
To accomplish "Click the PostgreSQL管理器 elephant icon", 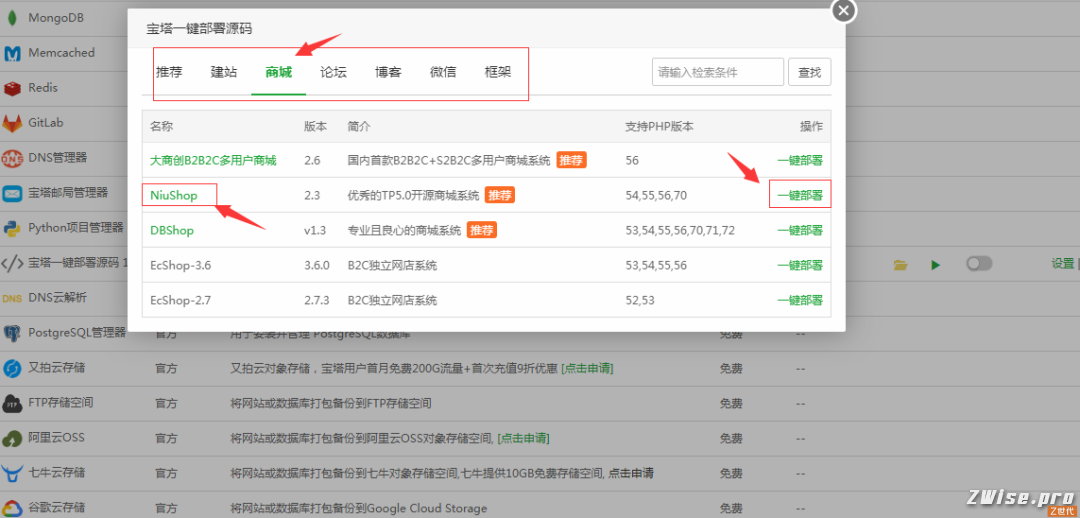I will tap(12, 334).
